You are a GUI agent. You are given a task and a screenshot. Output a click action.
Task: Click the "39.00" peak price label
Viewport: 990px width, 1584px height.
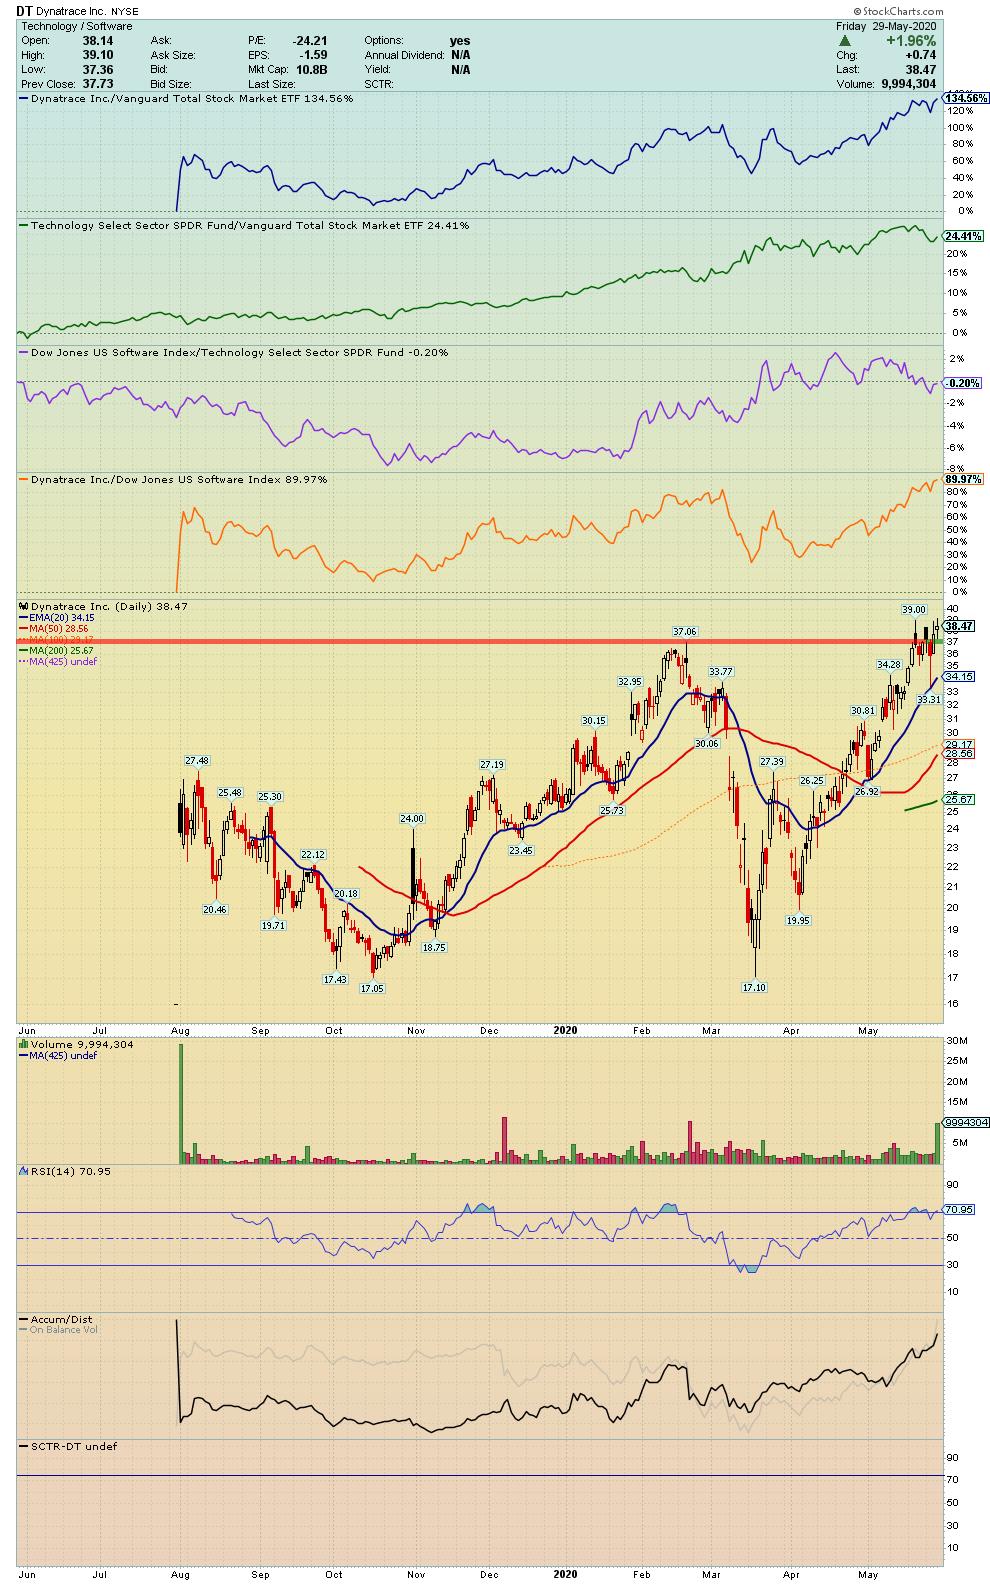click(x=913, y=609)
